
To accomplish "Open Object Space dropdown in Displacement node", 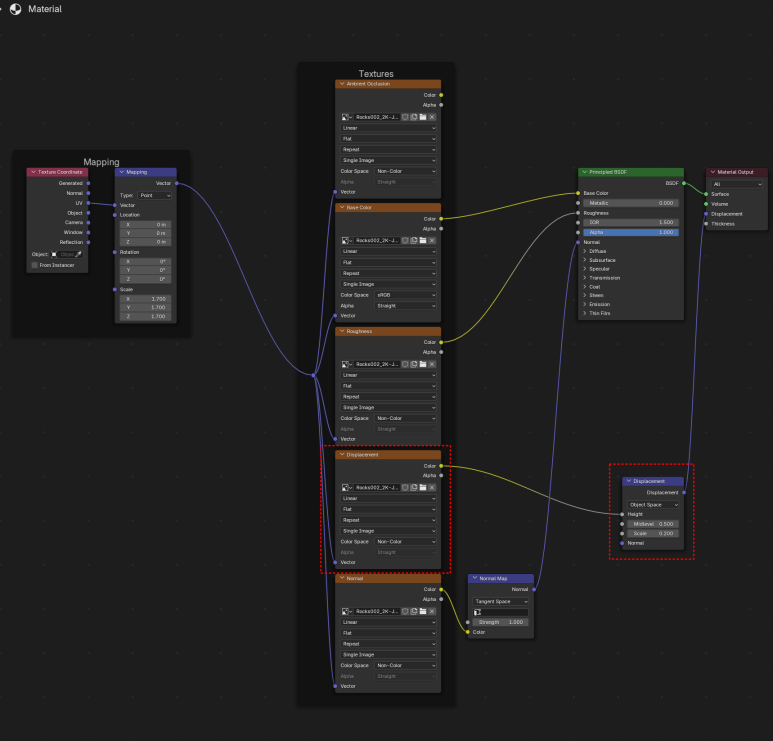I will point(653,505).
